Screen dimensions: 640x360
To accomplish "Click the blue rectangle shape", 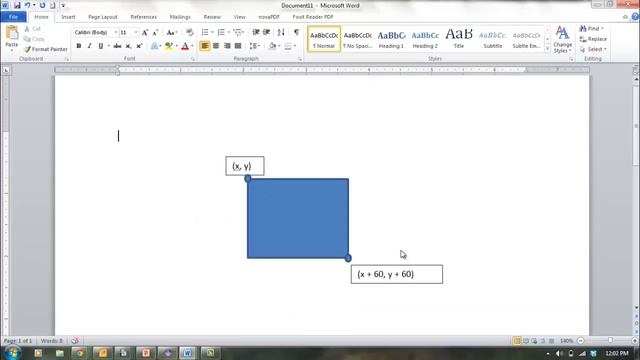I will pos(298,218).
